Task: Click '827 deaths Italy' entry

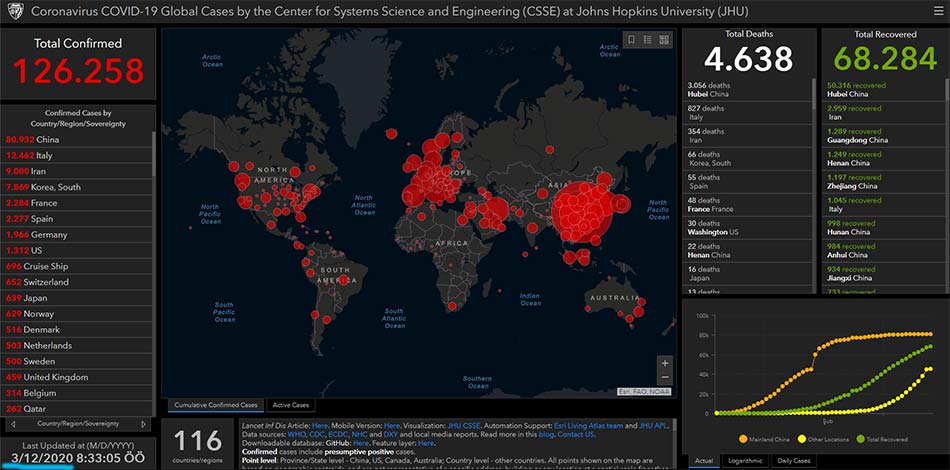Action: coord(748,113)
